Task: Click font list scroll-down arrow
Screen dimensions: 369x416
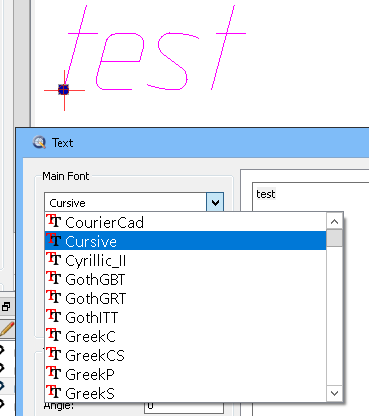Action: [x=334, y=393]
